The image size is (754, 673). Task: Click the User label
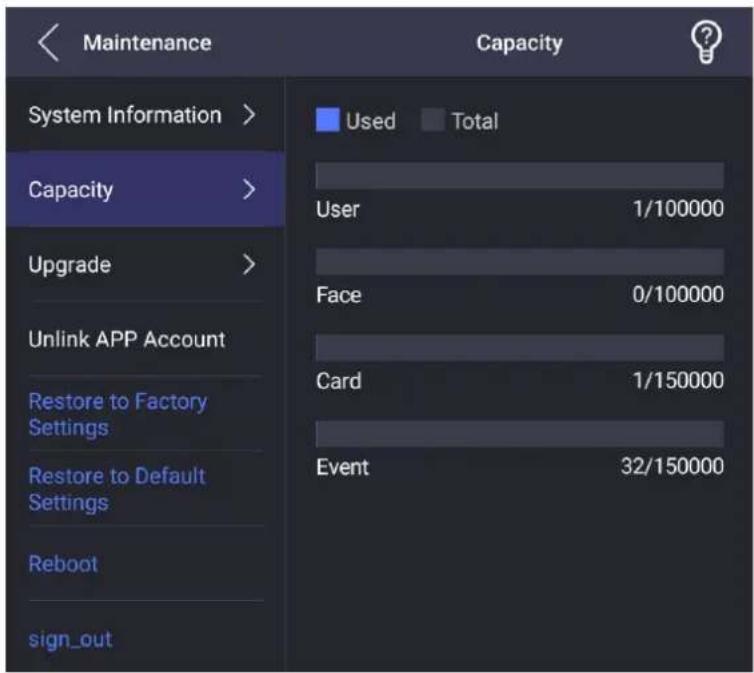[338, 209]
